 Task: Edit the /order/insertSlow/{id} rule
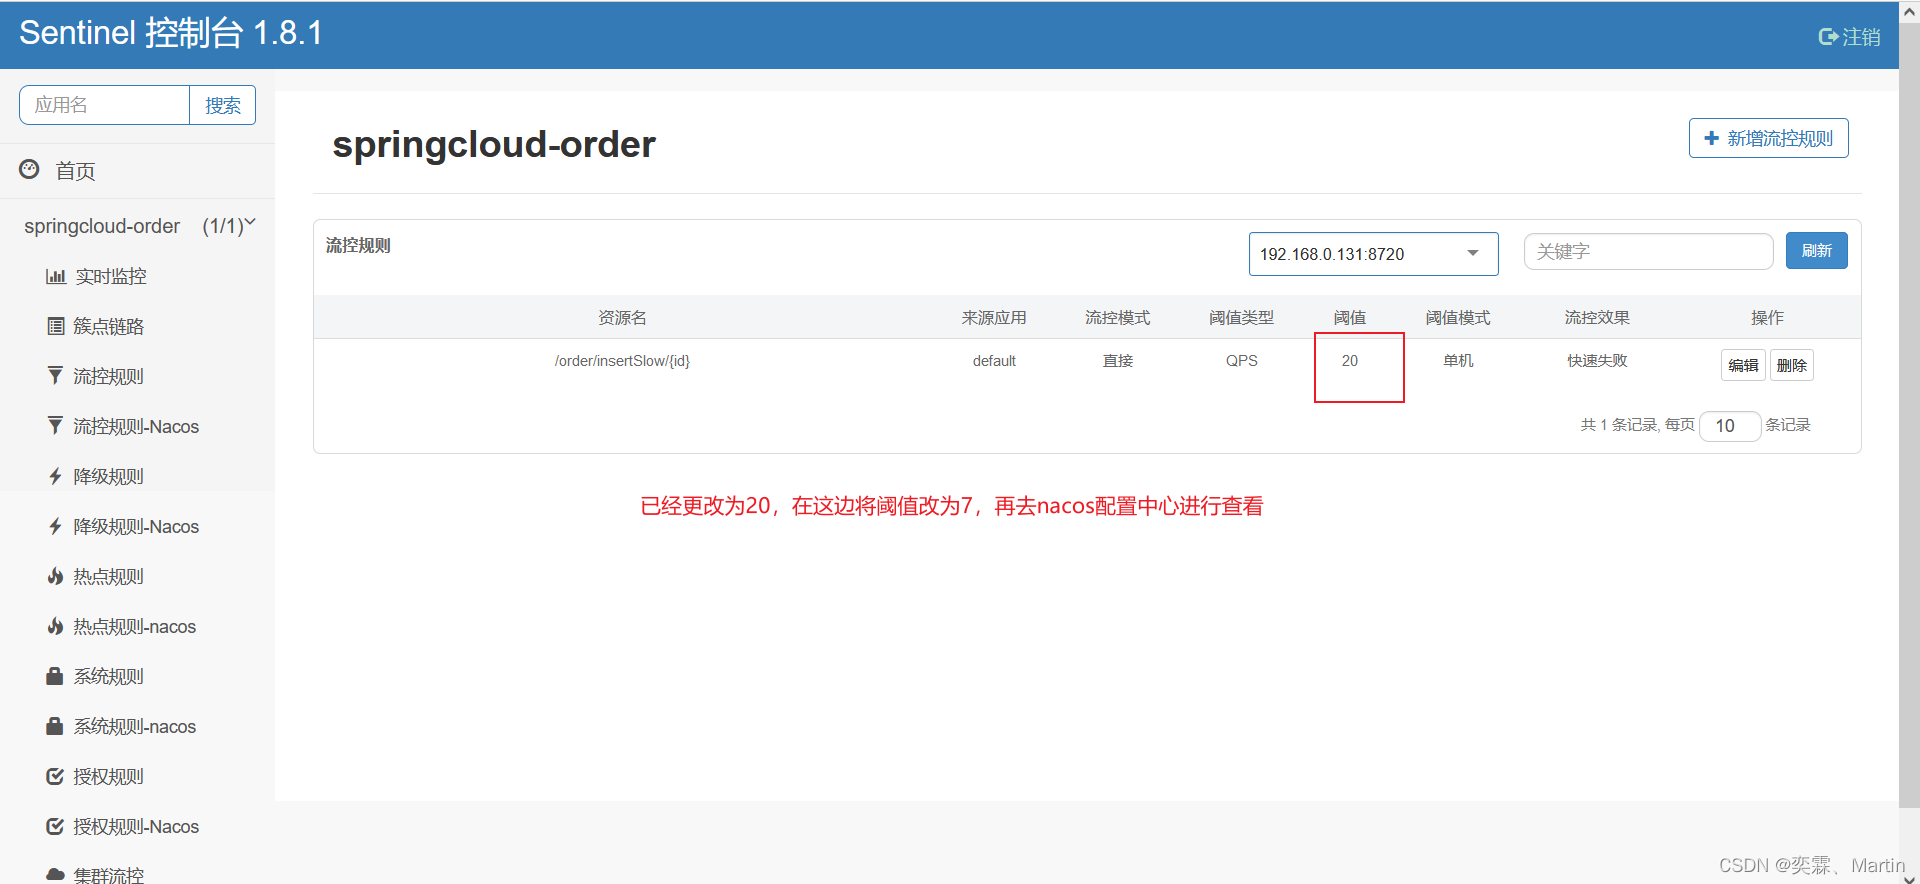(1742, 365)
